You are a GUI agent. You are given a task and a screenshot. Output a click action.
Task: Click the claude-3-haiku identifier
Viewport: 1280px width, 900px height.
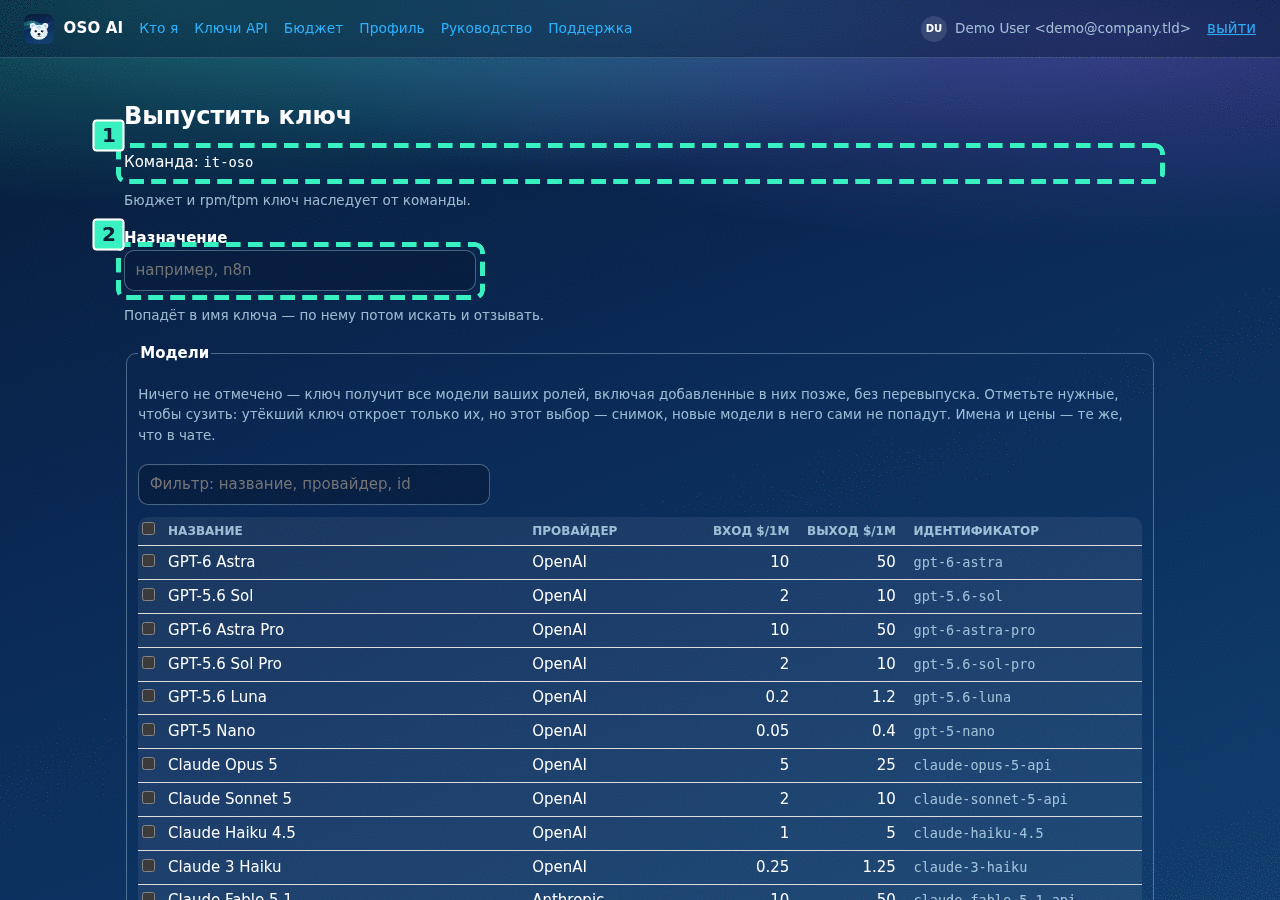coord(970,867)
